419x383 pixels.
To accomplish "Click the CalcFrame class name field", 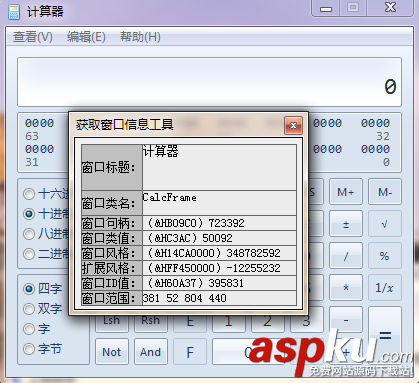I will (219, 203).
